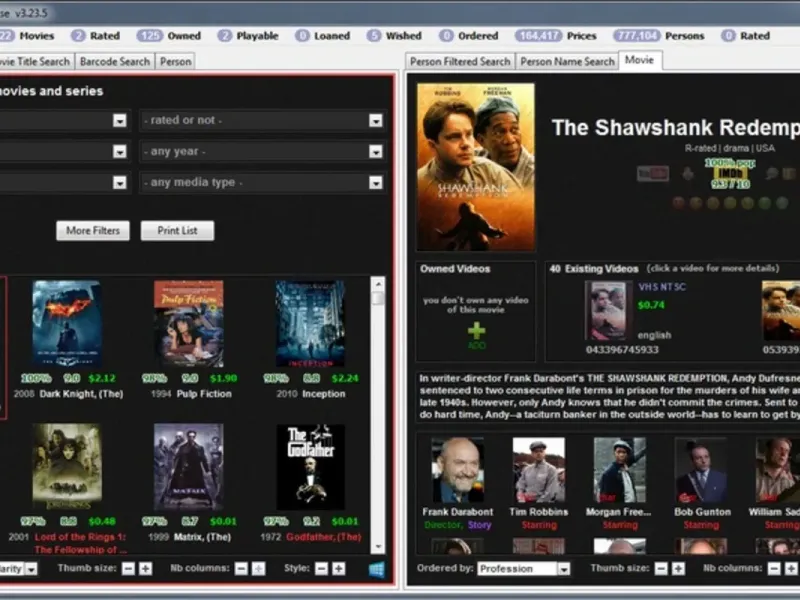
Task: Click the 'Godfather, (The)' title text
Action: point(323,537)
